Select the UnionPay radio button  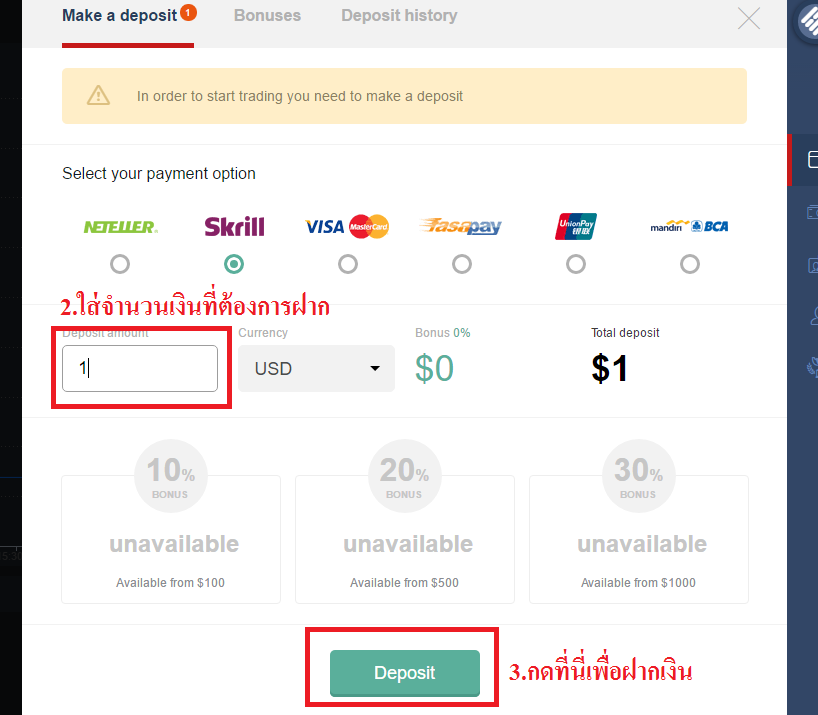click(x=576, y=264)
